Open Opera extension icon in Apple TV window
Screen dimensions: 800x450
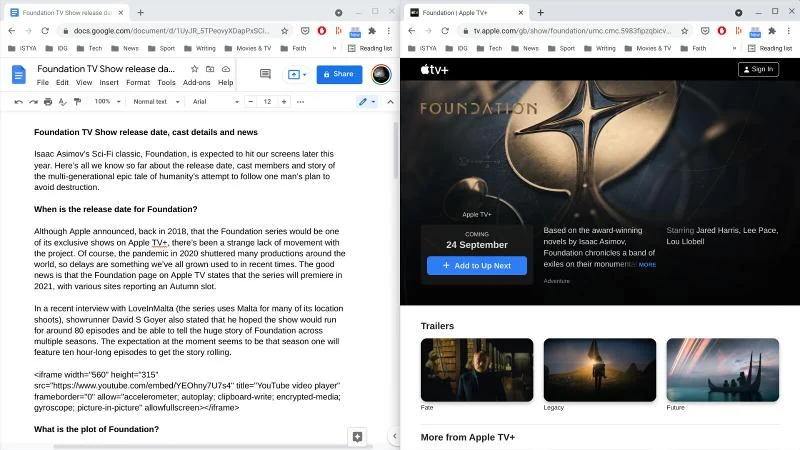[x=721, y=31]
